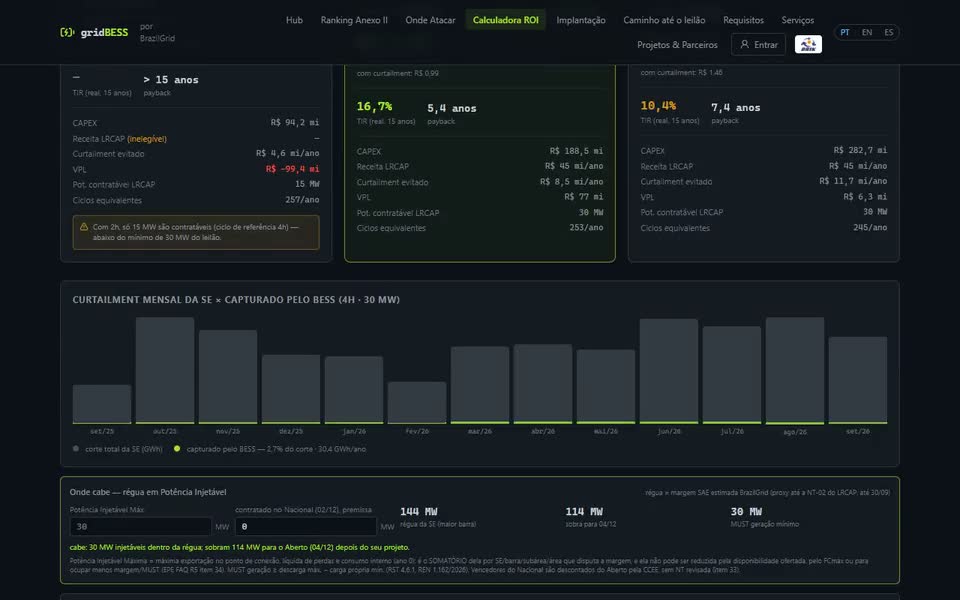Screen dimensions: 960x600
Task: Select the Calculadora ROI tab
Action: [506, 20]
